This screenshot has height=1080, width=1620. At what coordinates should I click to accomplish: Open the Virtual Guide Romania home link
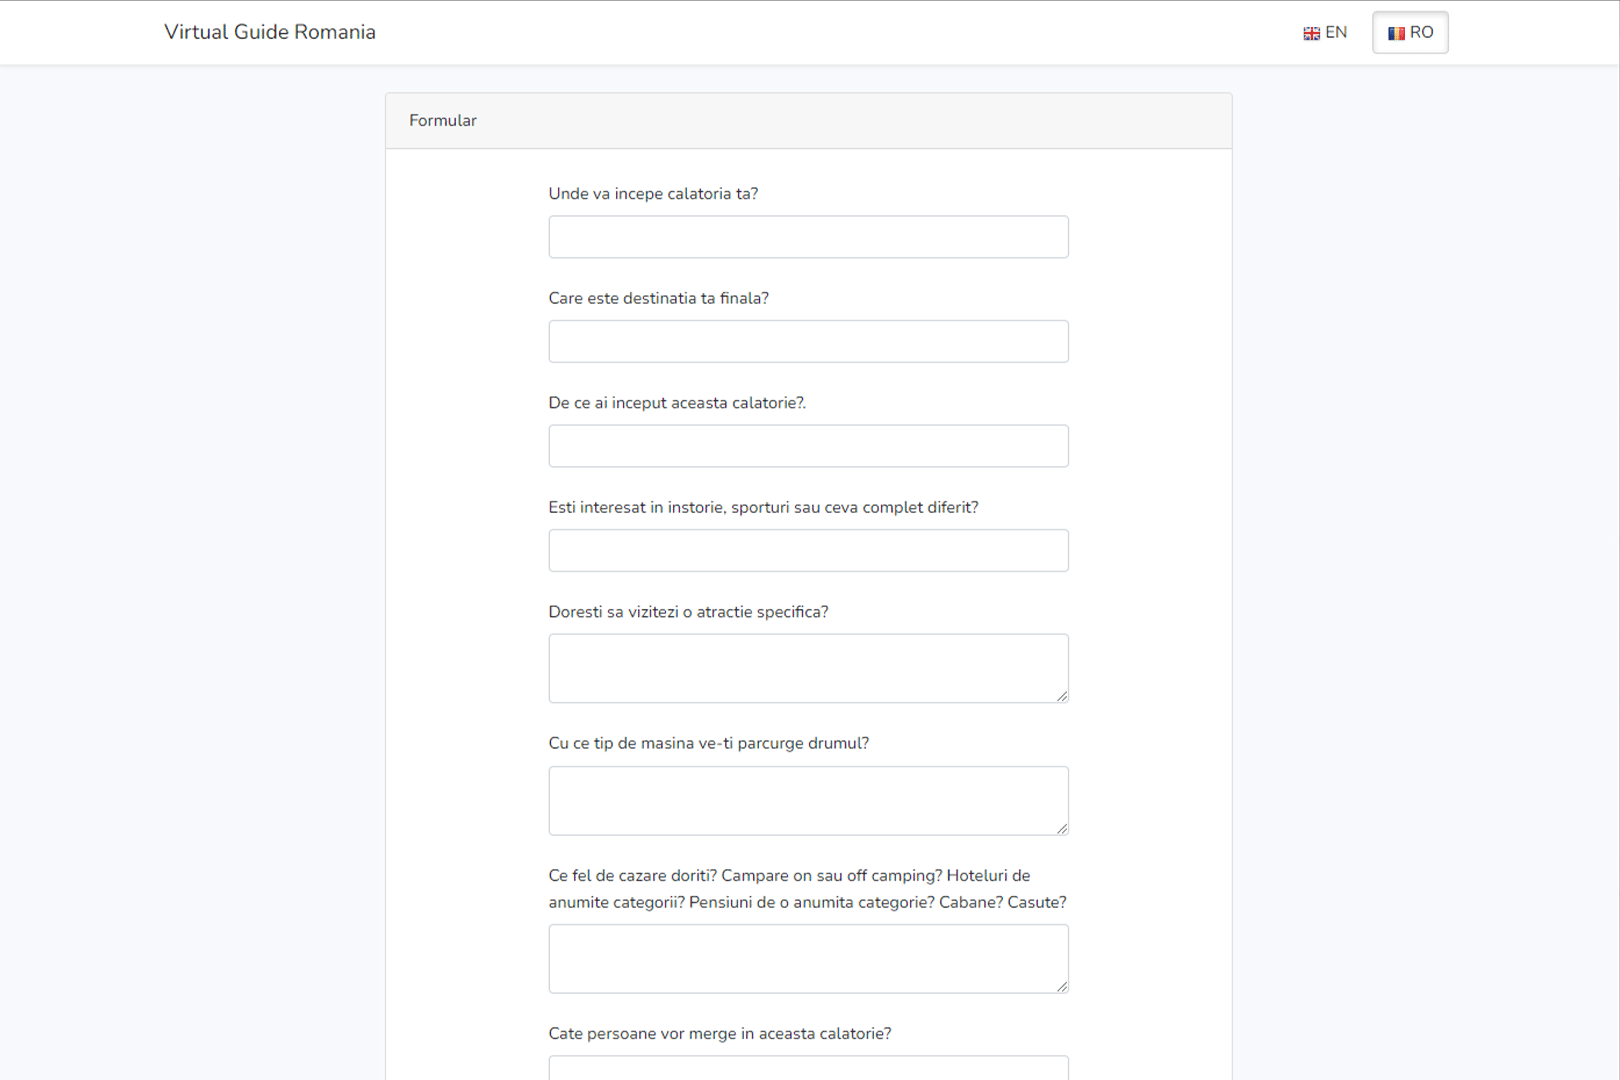[x=270, y=32]
